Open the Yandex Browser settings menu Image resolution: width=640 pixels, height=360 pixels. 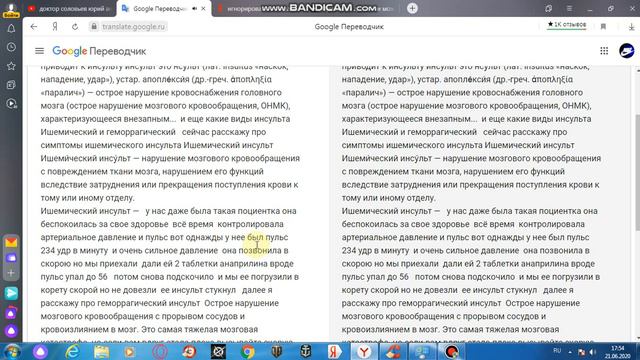click(569, 8)
